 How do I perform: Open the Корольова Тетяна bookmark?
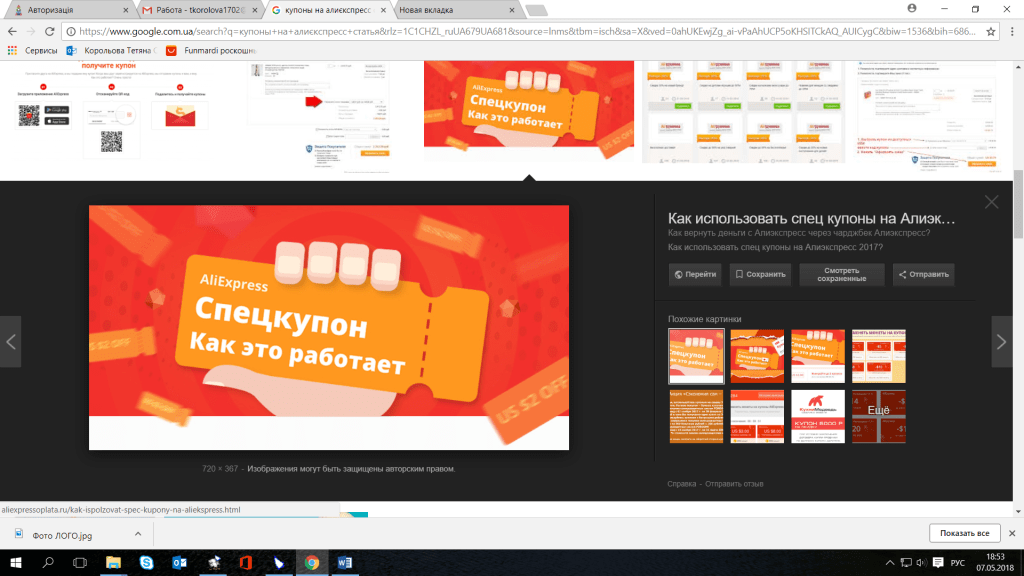coord(111,50)
